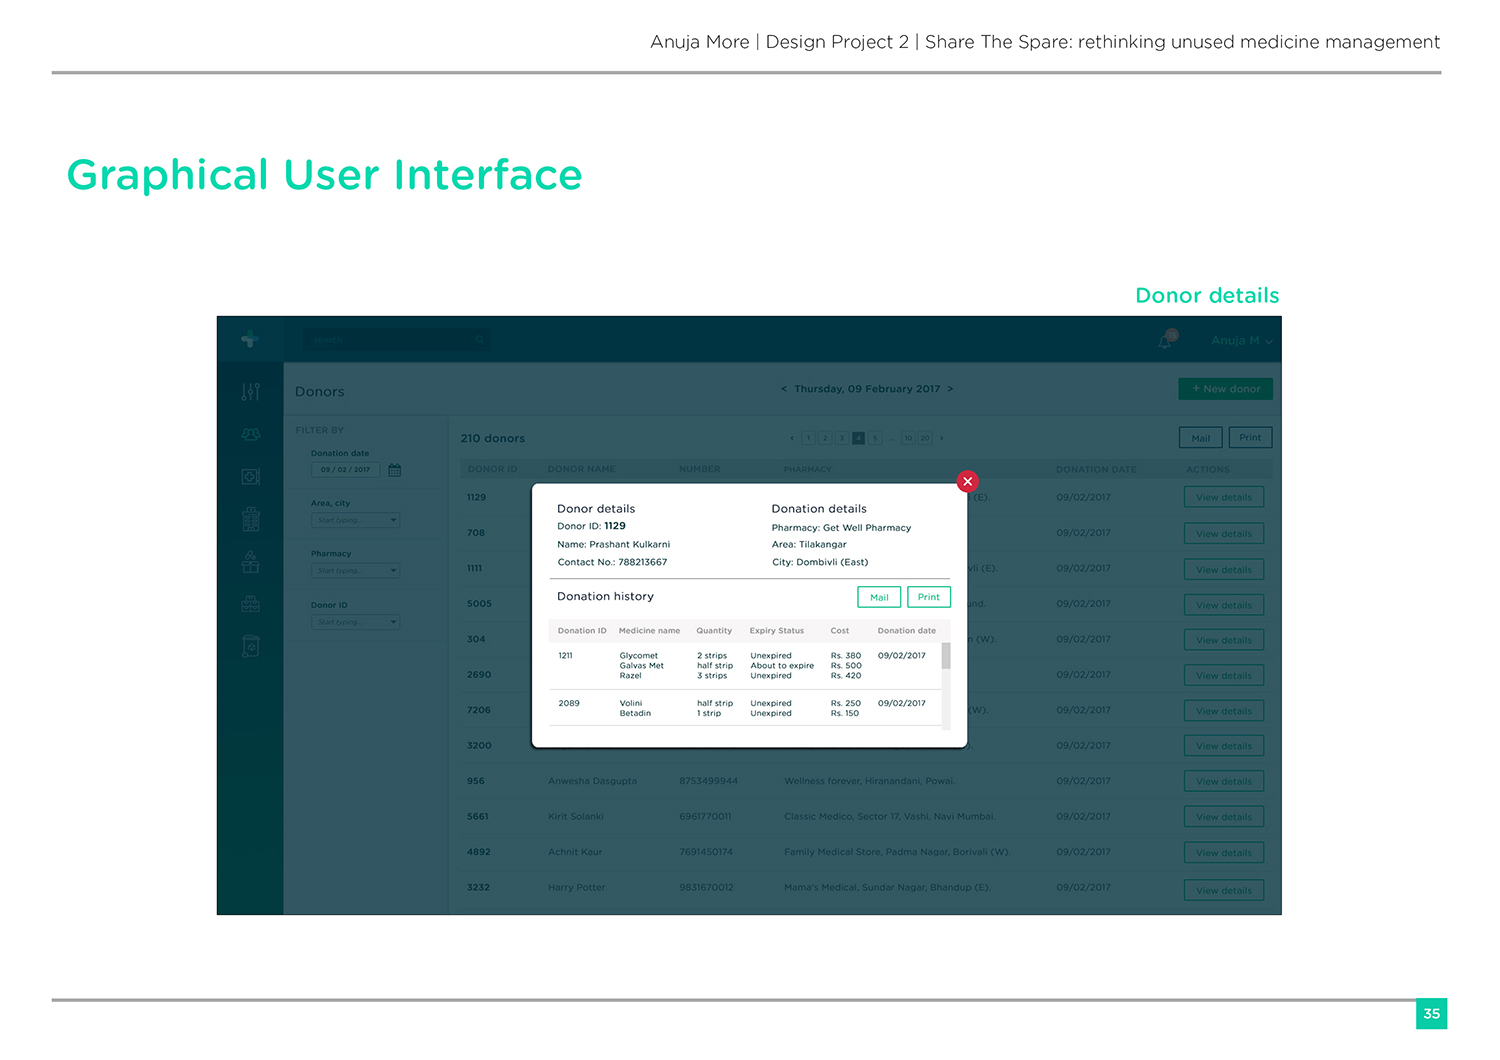Click the green plus app logo
1500x1060 pixels.
click(x=250, y=340)
